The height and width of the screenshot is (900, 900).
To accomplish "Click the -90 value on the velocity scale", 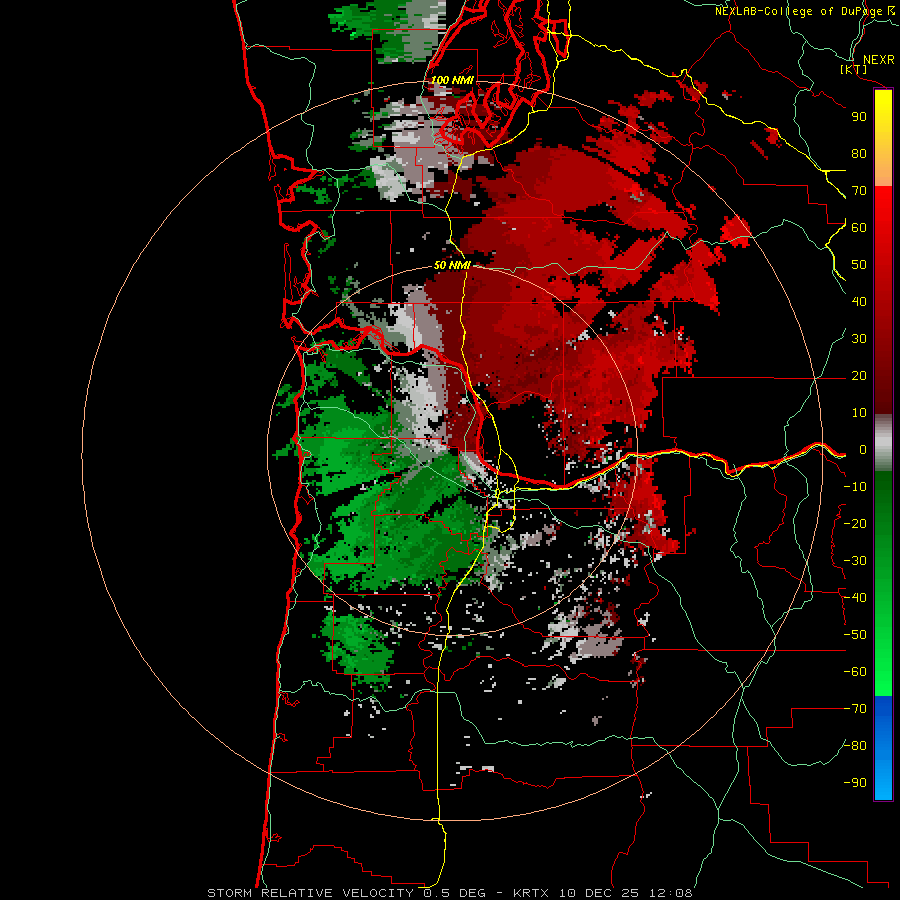I will point(855,783).
